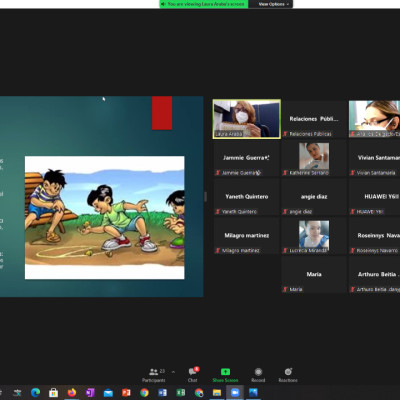Click the green Share Screen icon

coord(225,372)
